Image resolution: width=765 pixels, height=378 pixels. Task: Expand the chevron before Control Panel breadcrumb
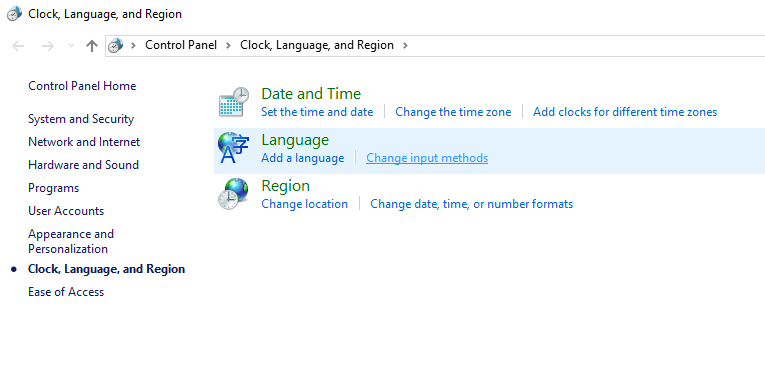[133, 46]
